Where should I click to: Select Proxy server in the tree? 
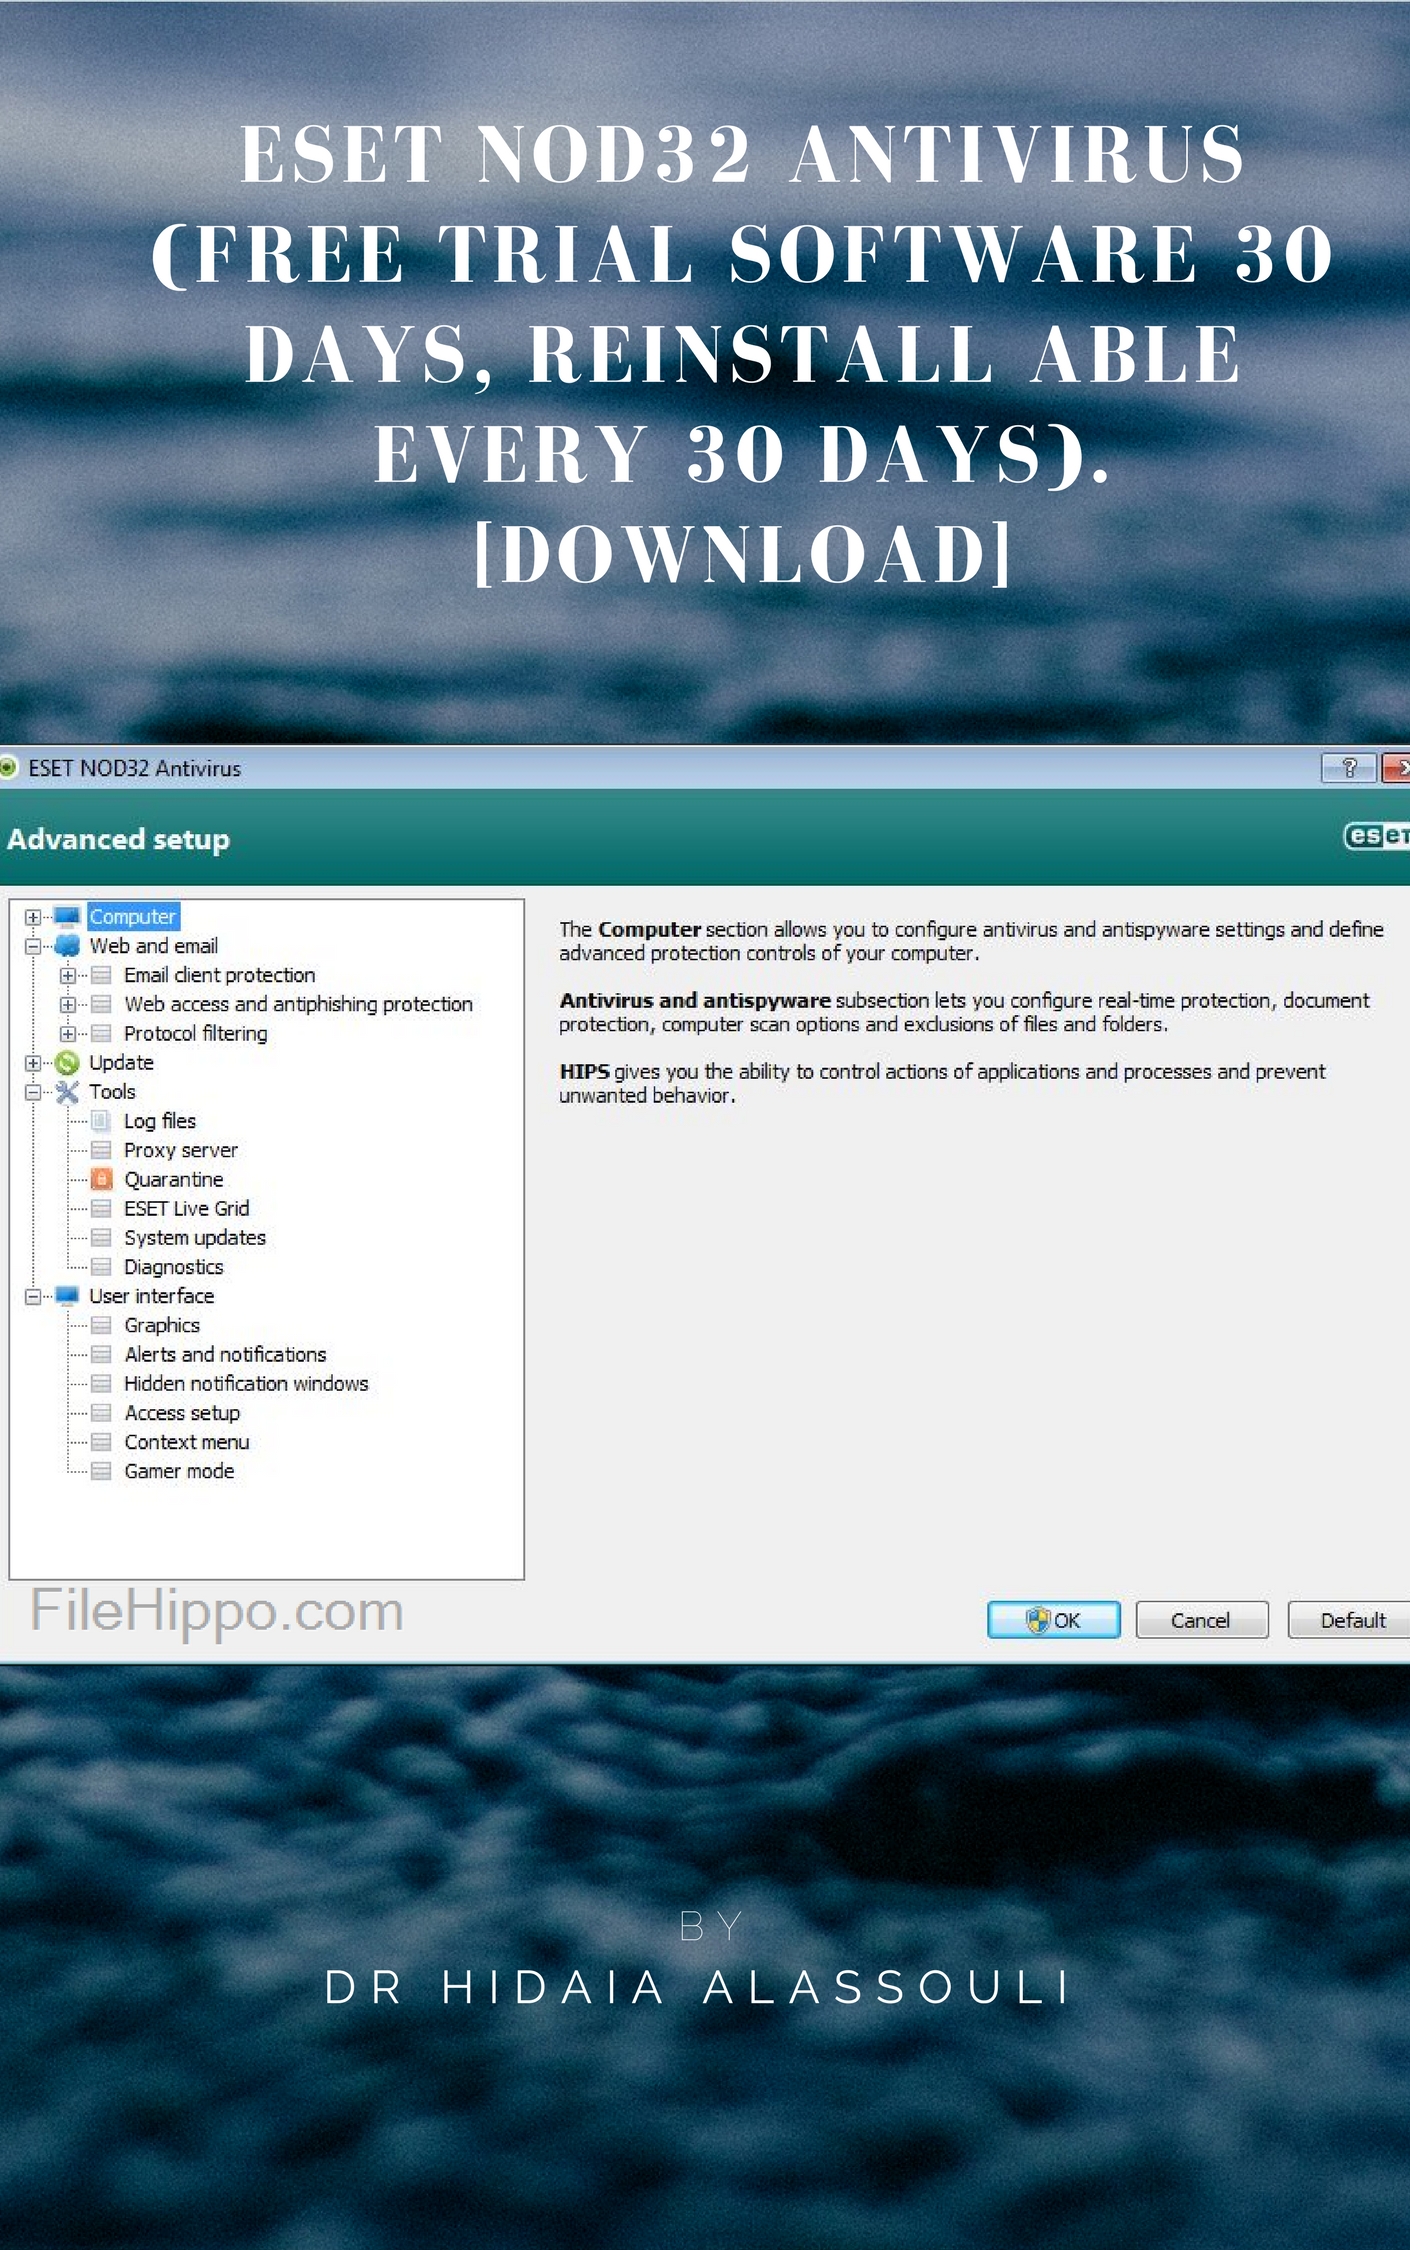180,1150
